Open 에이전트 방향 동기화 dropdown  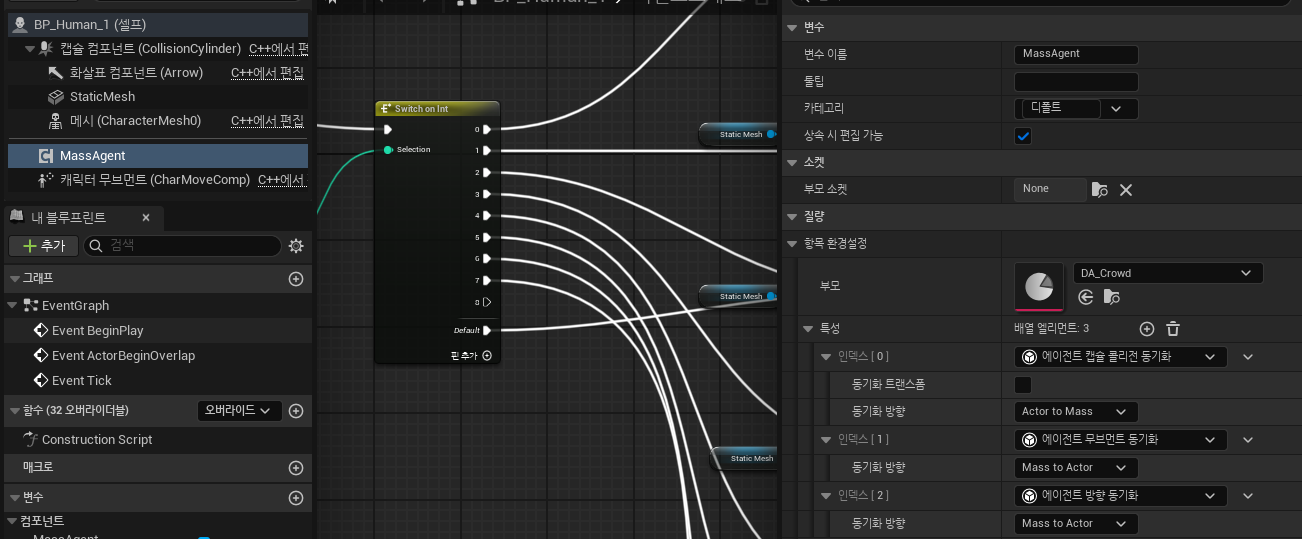click(x=1120, y=495)
